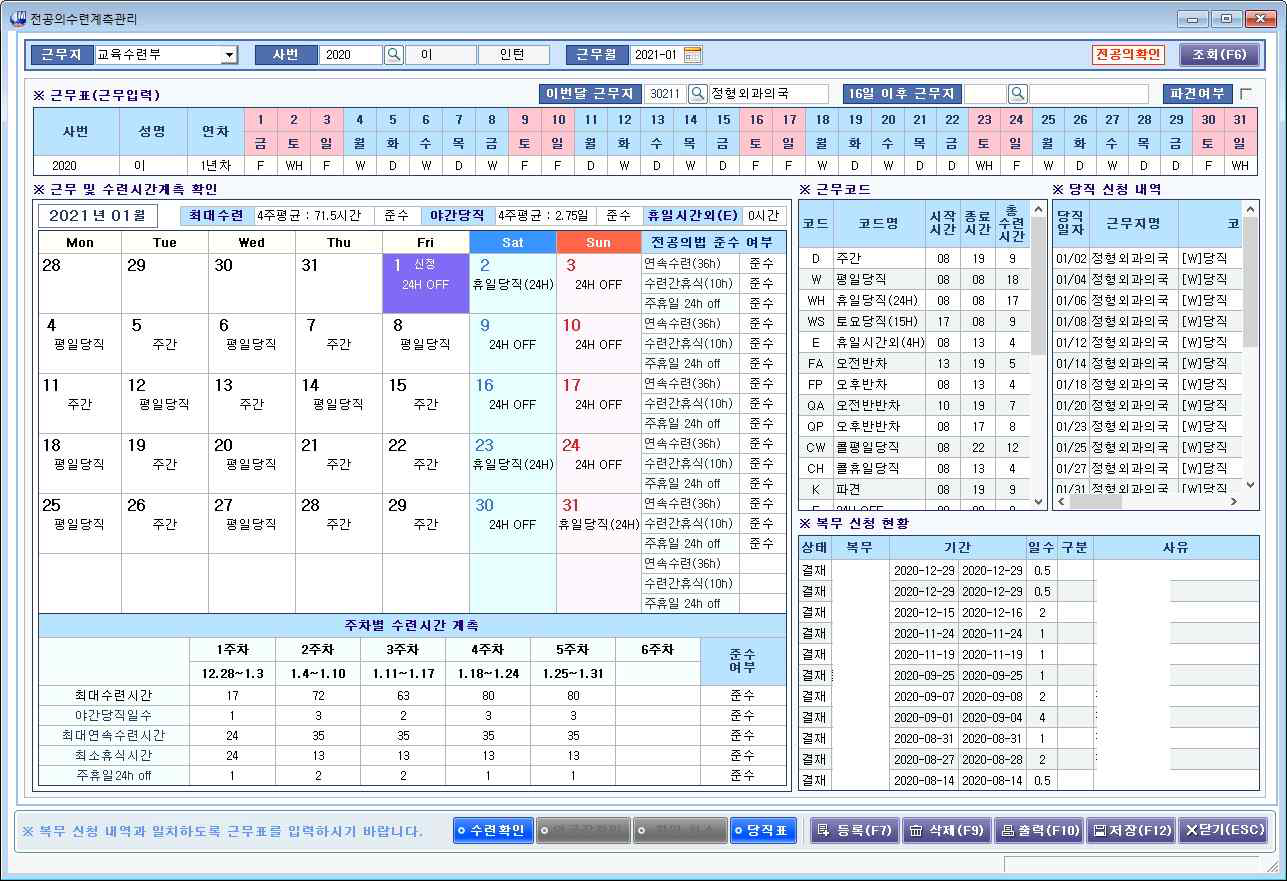Select calendar day 17 24H OFF

coord(598,403)
